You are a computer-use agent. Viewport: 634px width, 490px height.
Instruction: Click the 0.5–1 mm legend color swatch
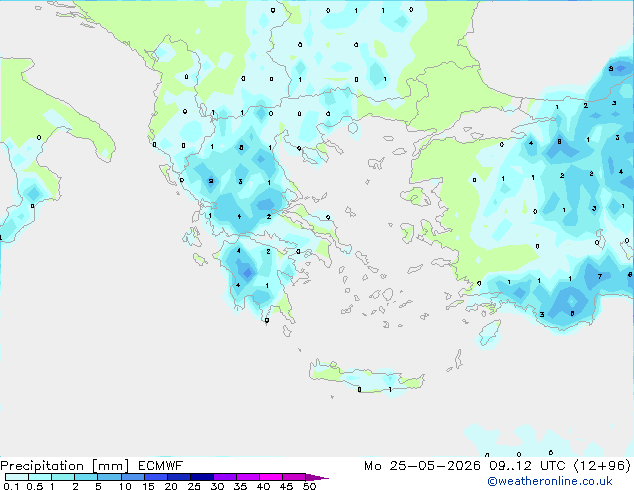40,477
